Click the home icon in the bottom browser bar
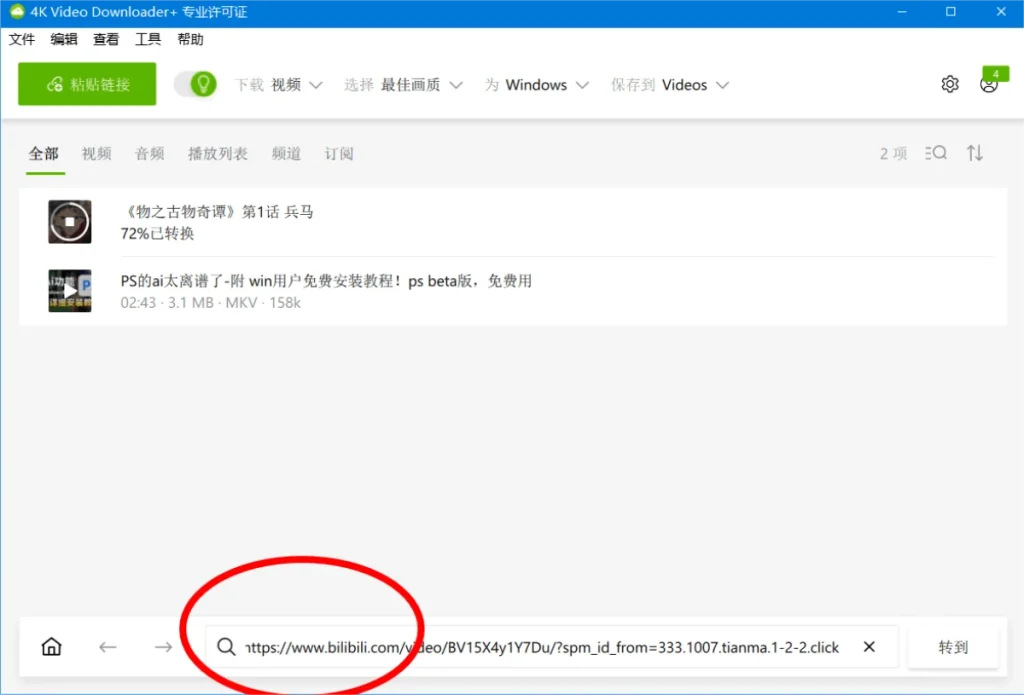 [x=51, y=647]
